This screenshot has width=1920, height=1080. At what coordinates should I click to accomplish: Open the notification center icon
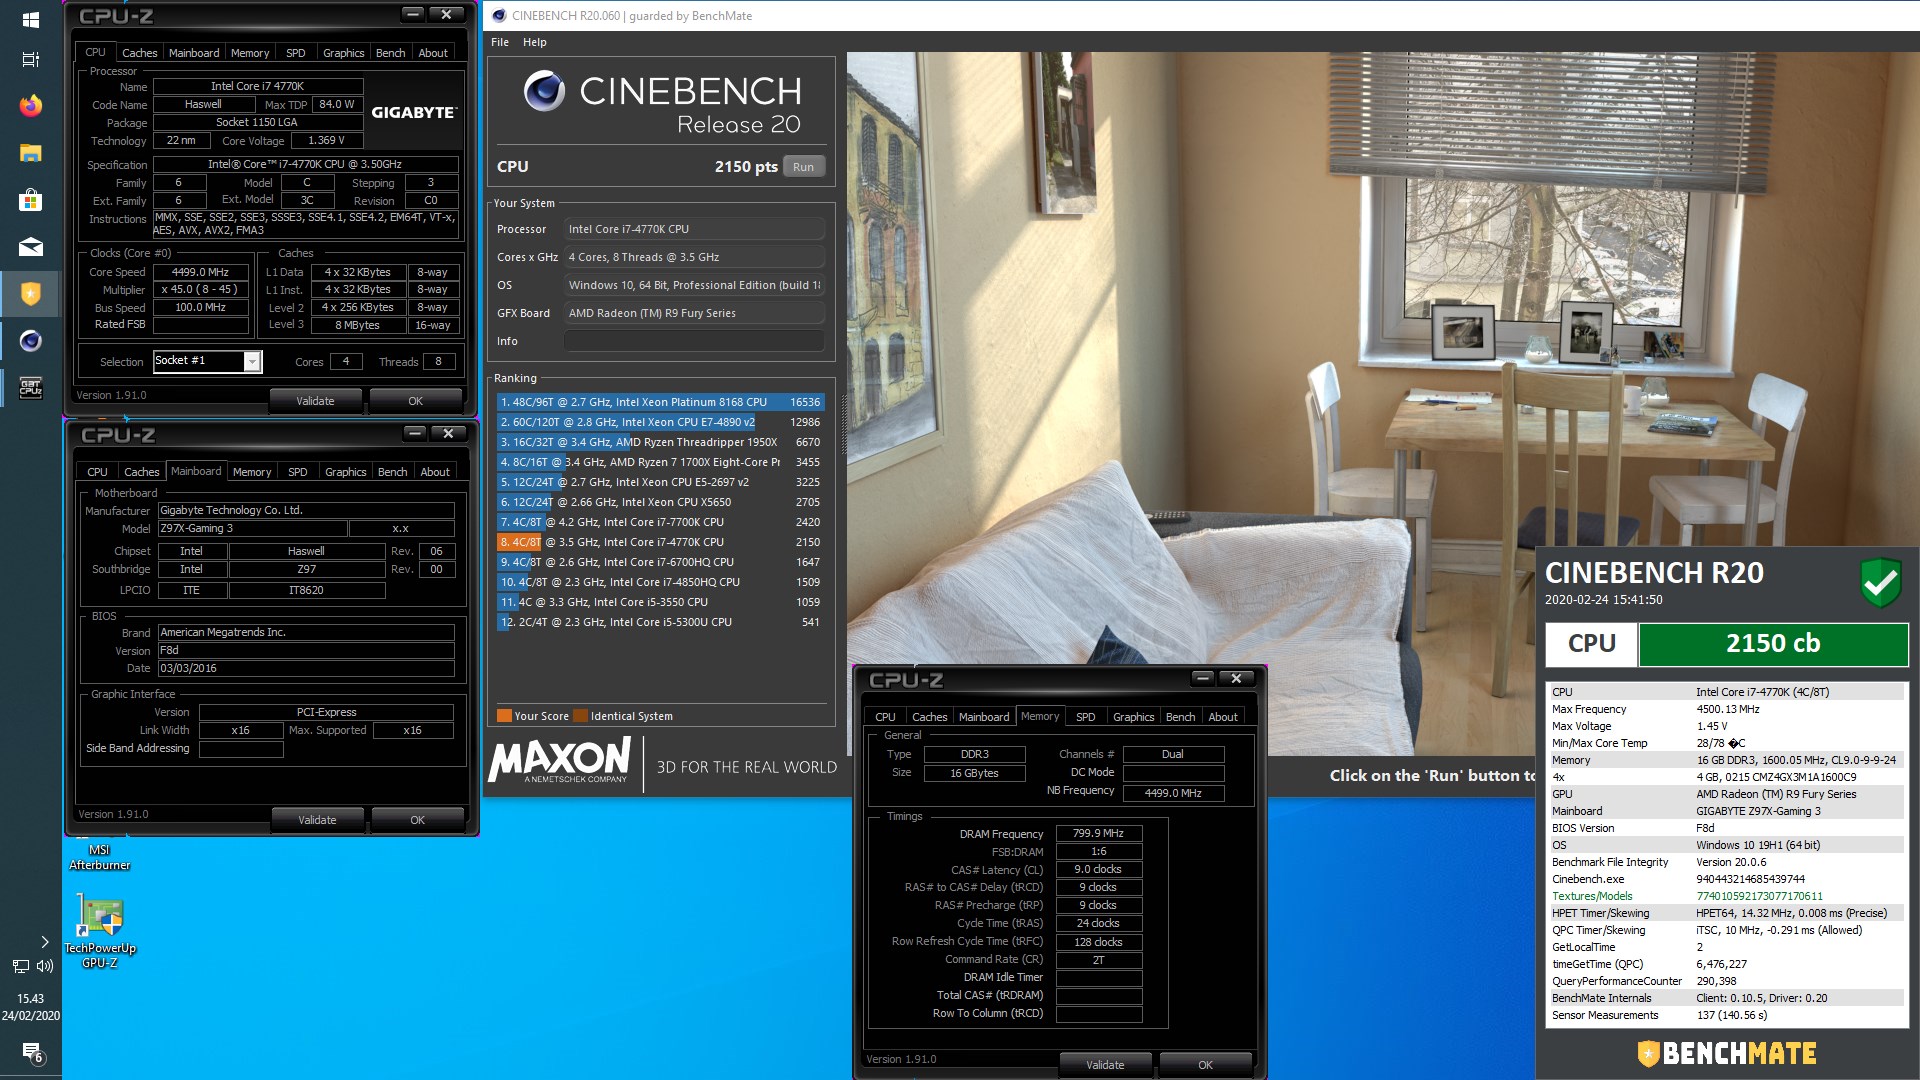point(31,1052)
